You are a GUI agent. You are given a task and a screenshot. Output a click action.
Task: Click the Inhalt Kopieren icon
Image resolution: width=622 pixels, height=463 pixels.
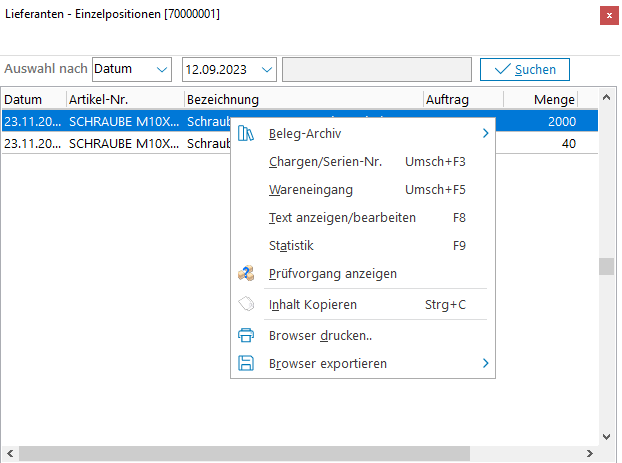click(246, 304)
